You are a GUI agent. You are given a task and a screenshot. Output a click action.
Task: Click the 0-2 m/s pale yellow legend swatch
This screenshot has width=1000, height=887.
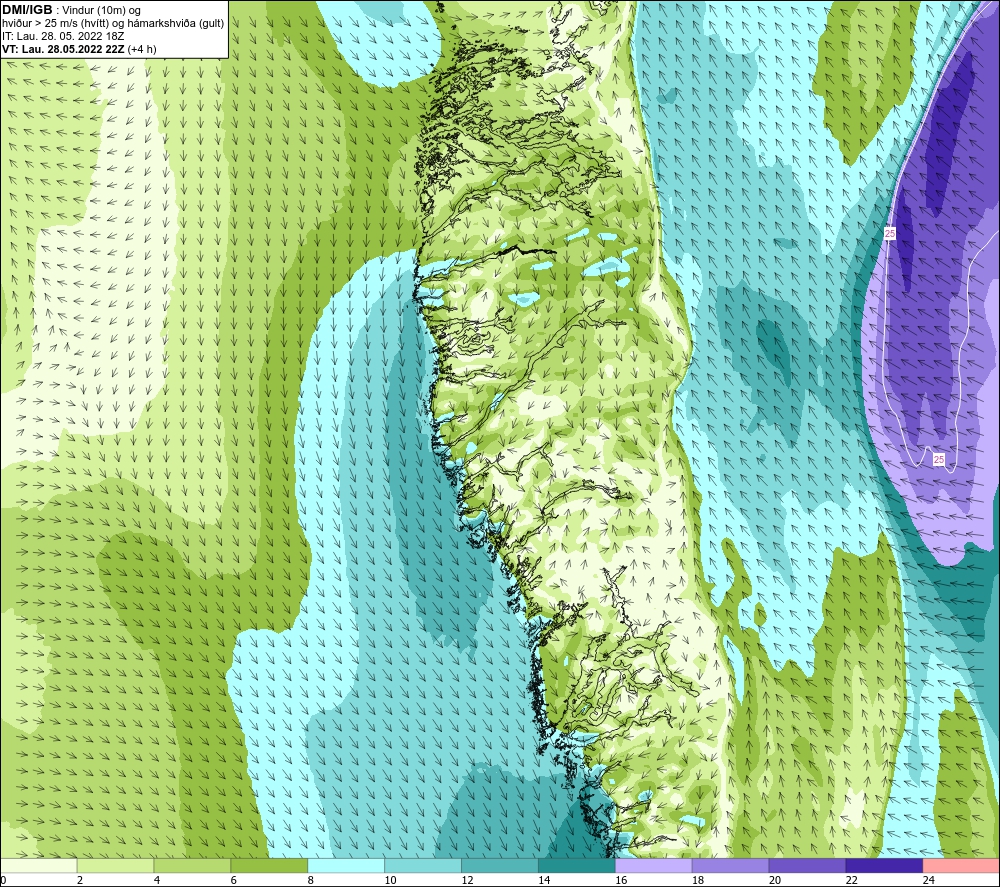39,865
